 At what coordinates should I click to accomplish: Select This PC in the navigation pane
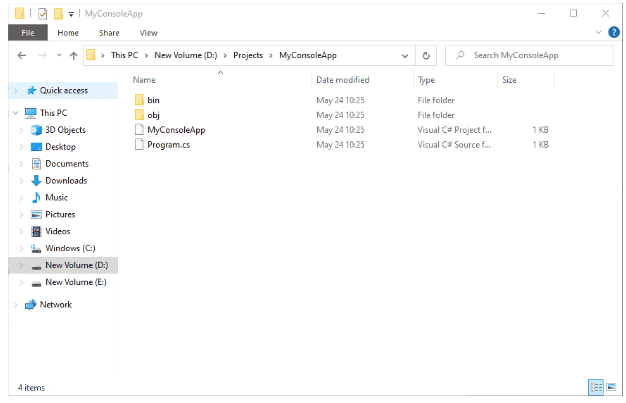click(53, 113)
